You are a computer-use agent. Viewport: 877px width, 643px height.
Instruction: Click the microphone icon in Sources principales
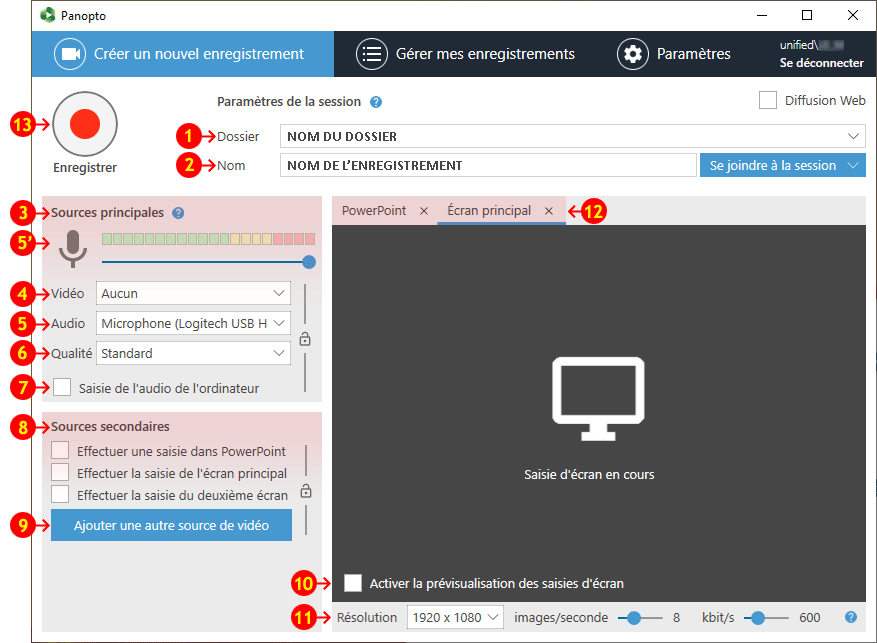pyautogui.click(x=73, y=249)
